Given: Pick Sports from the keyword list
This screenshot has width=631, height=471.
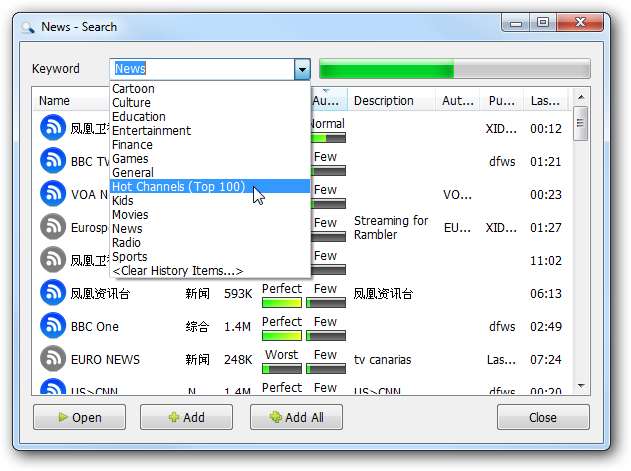Looking at the screenshot, I should pos(210,256).
